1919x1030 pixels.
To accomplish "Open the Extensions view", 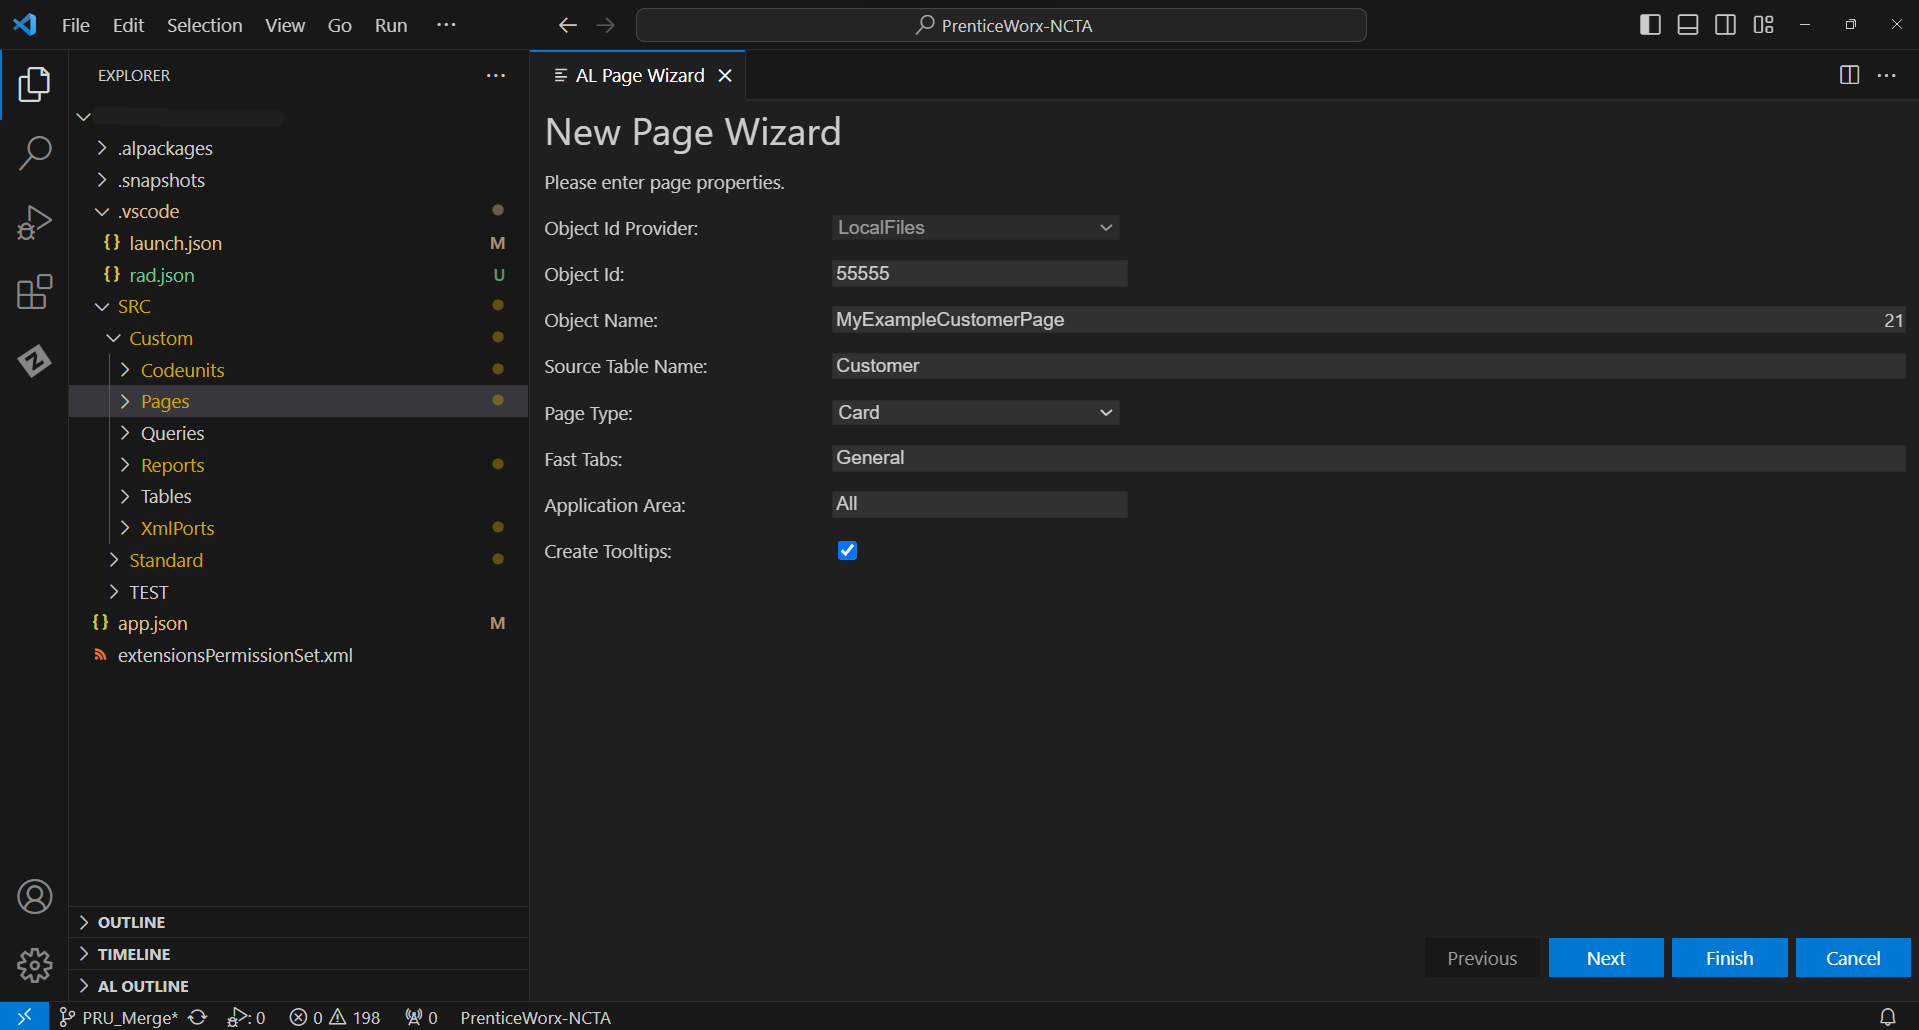I will click(34, 292).
